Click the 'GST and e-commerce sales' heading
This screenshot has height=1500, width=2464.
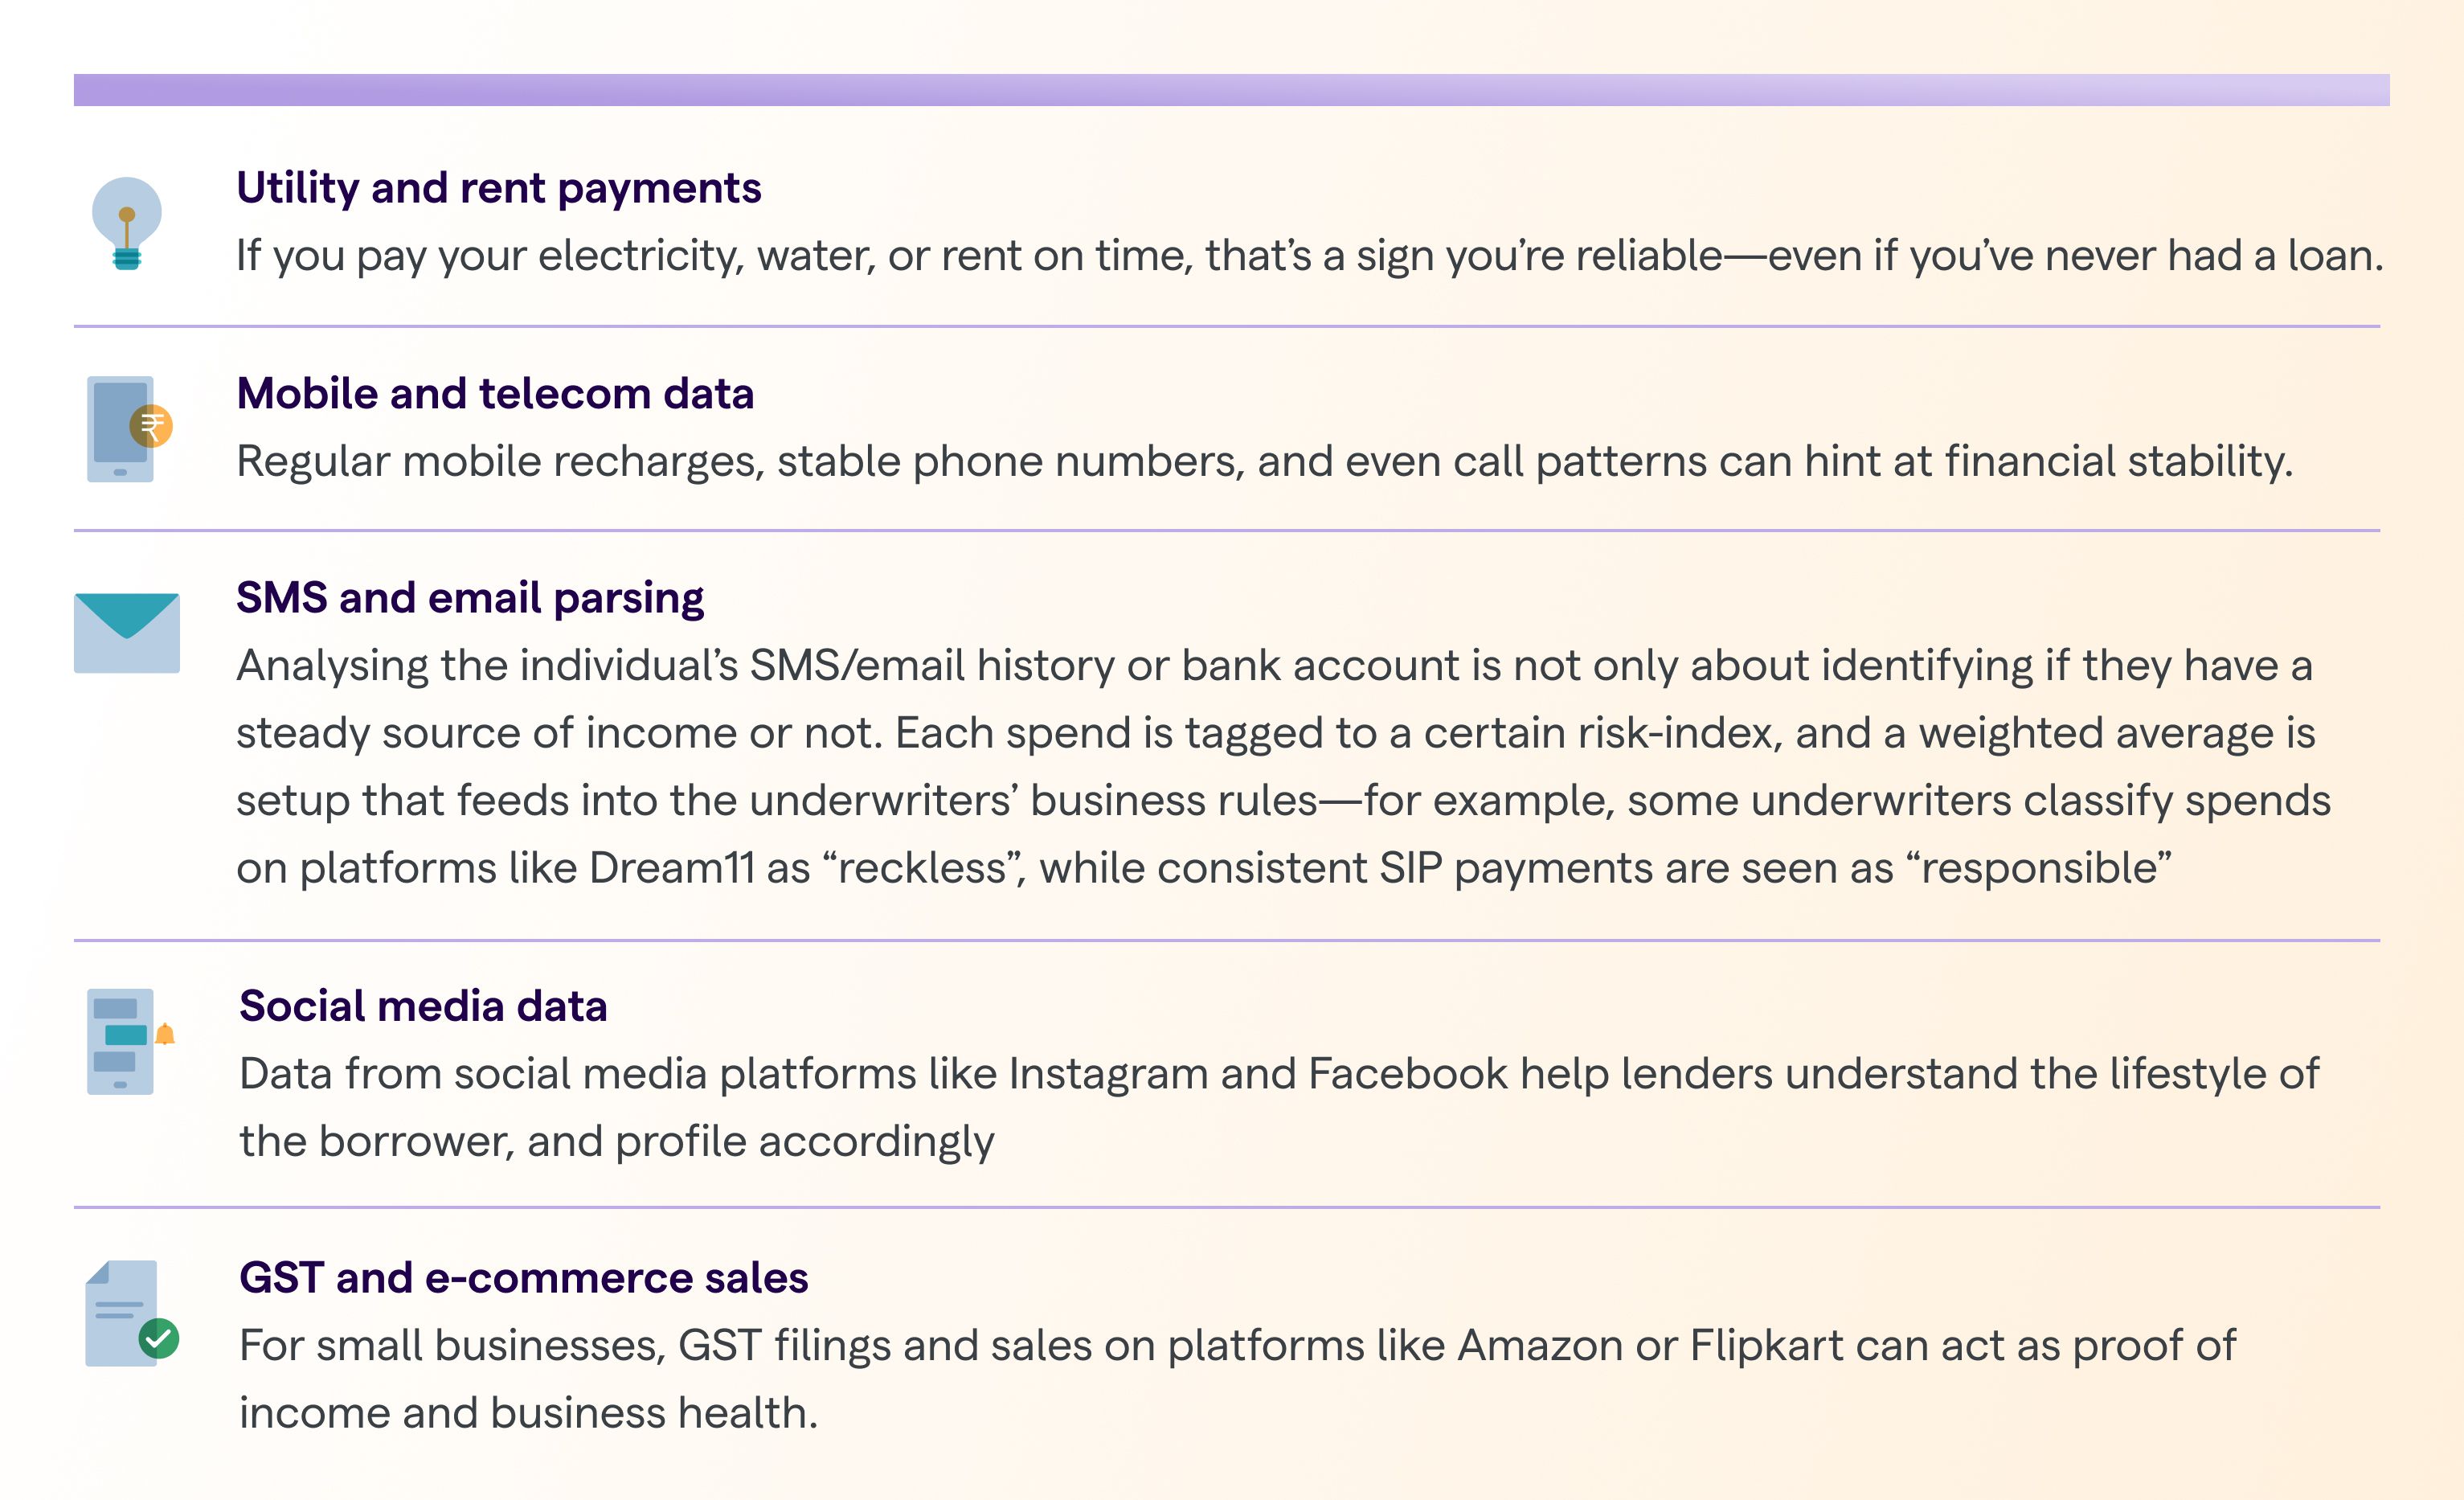click(x=523, y=1278)
